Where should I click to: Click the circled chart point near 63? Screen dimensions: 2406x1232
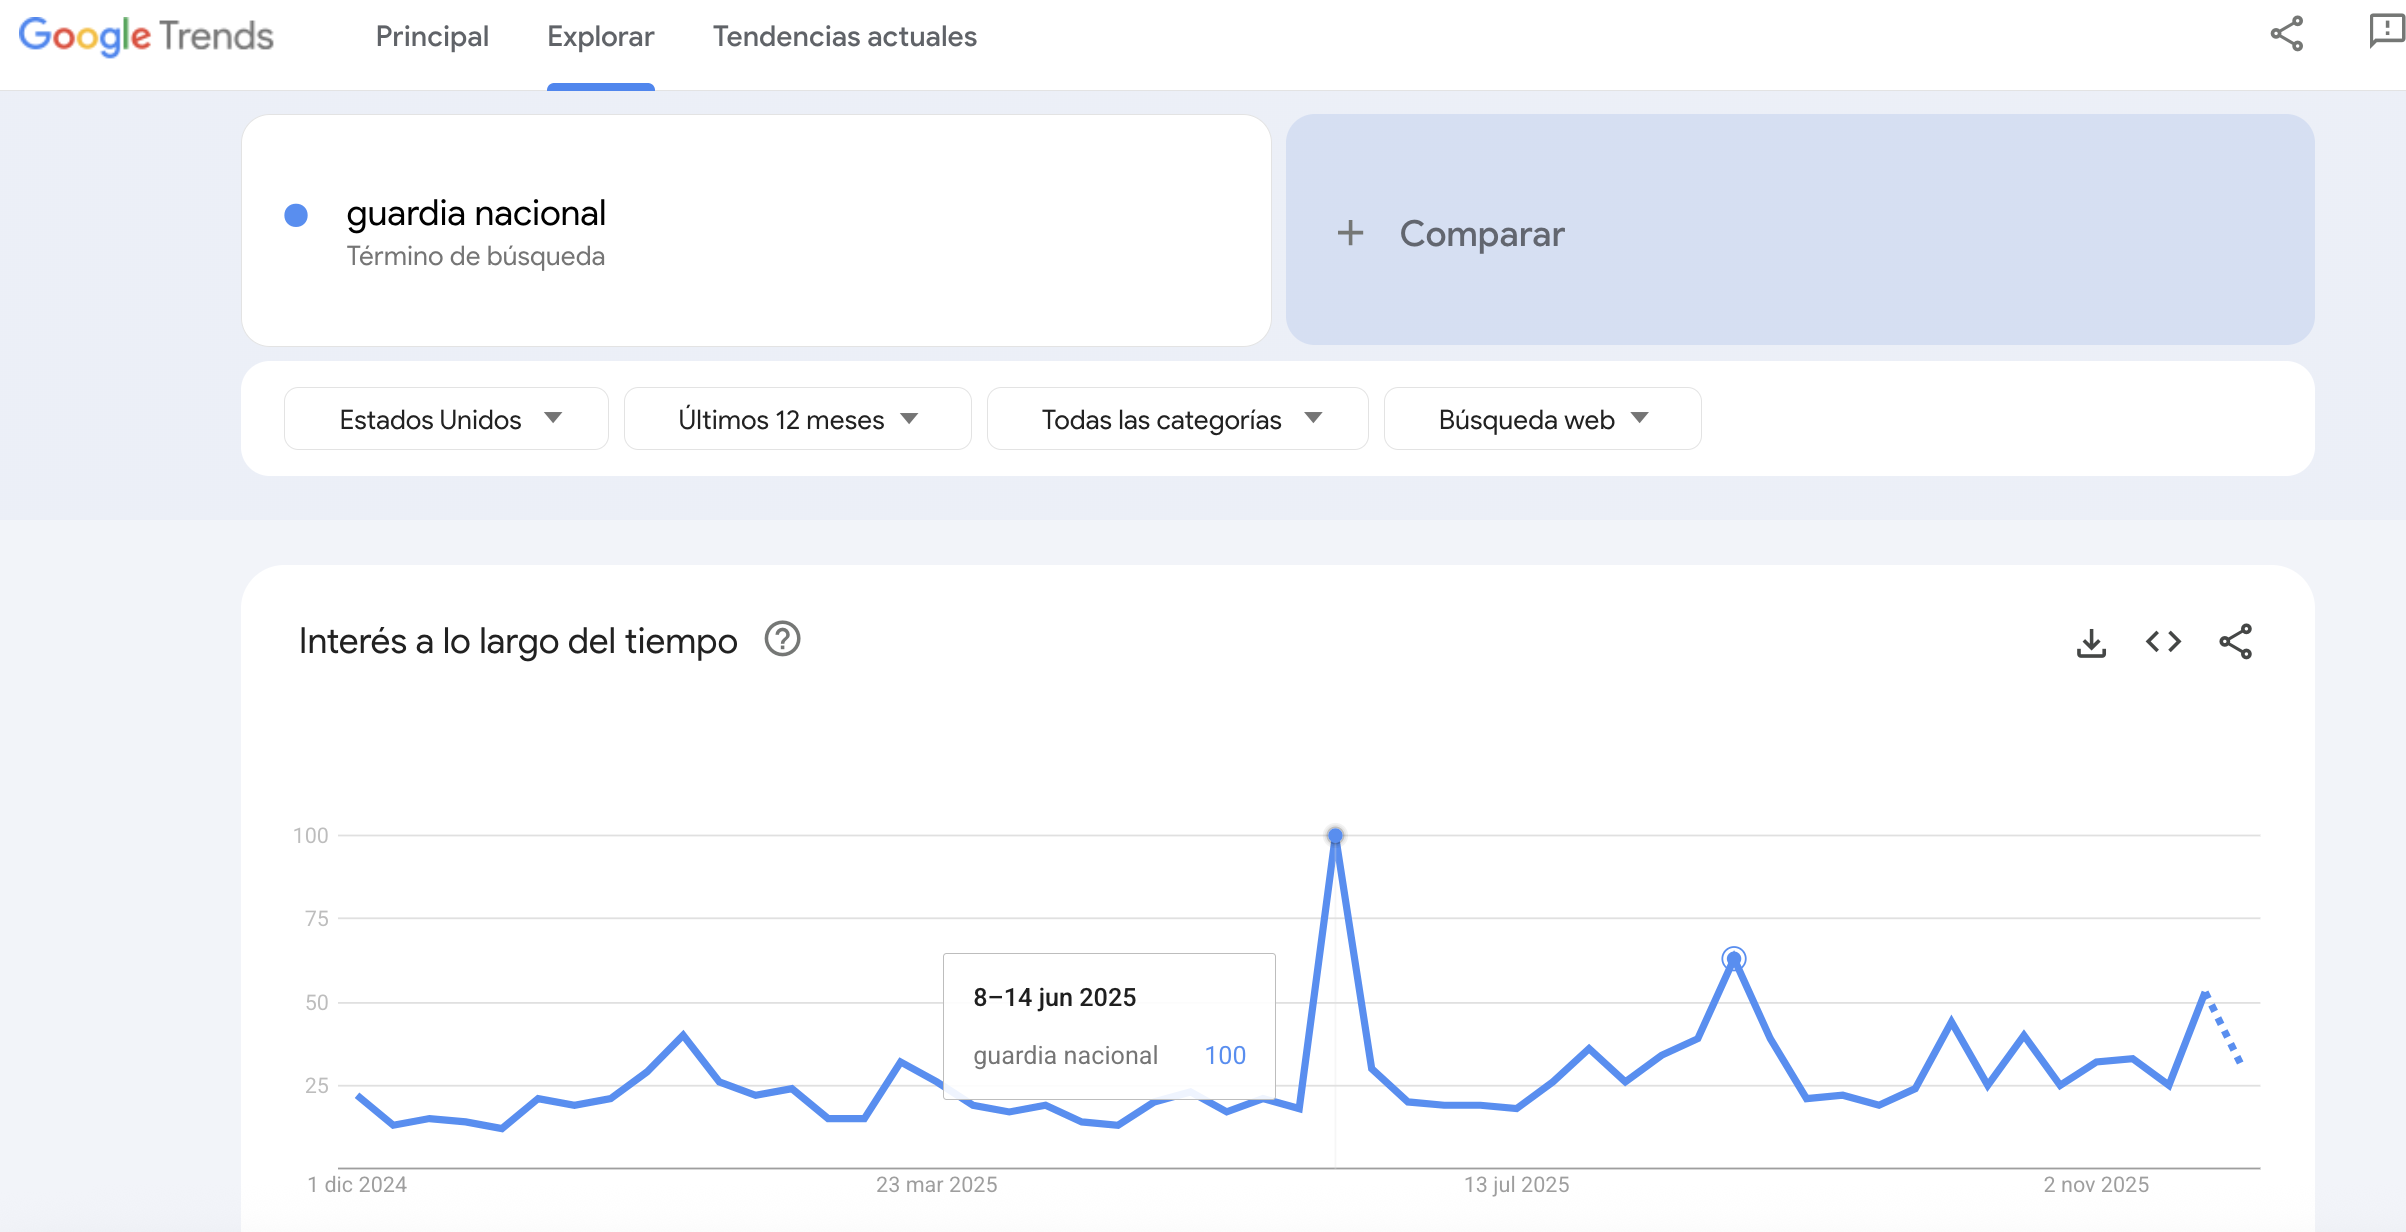(1734, 959)
